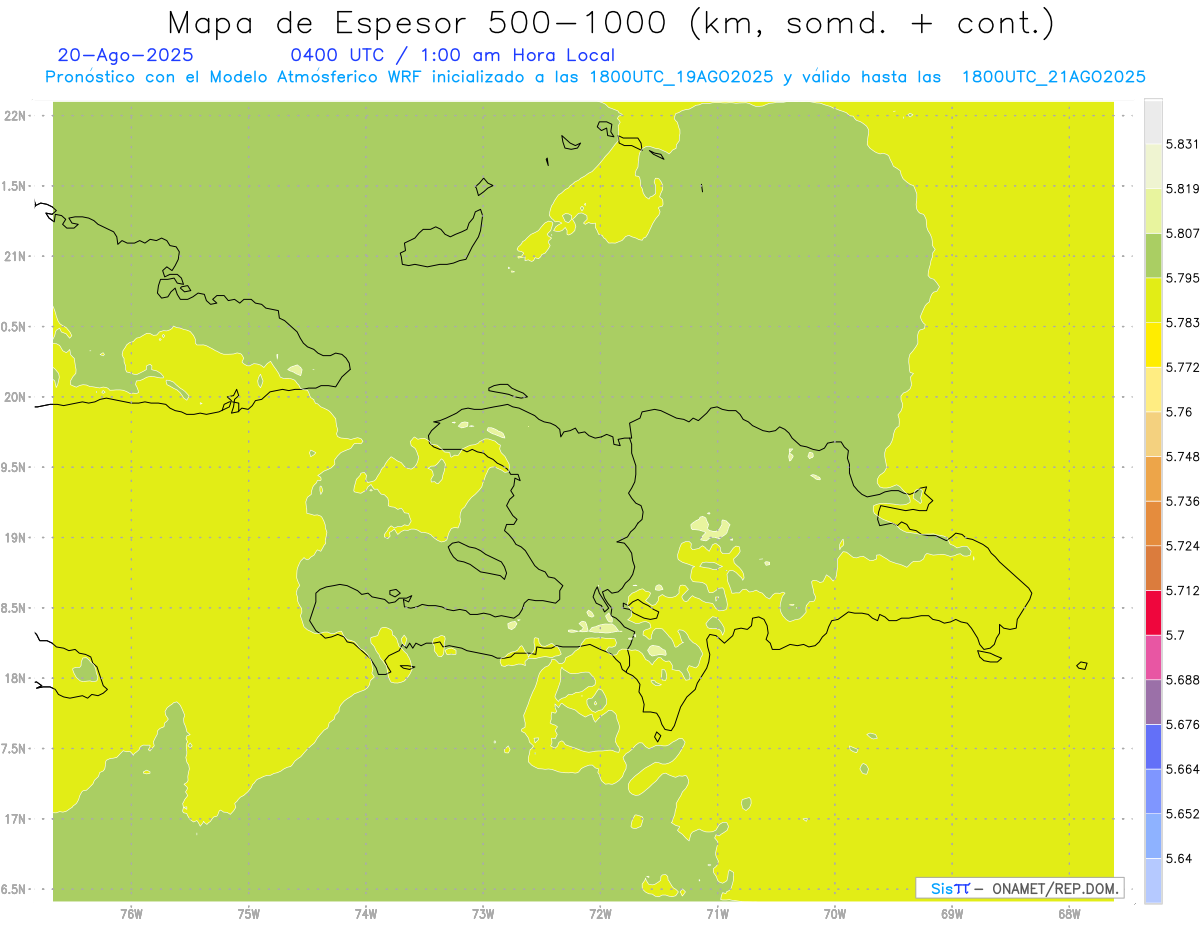Viewport: 1200px width, 927px height.
Task: Select the init time '1800UTC_19AGO2025'
Action: [681, 77]
